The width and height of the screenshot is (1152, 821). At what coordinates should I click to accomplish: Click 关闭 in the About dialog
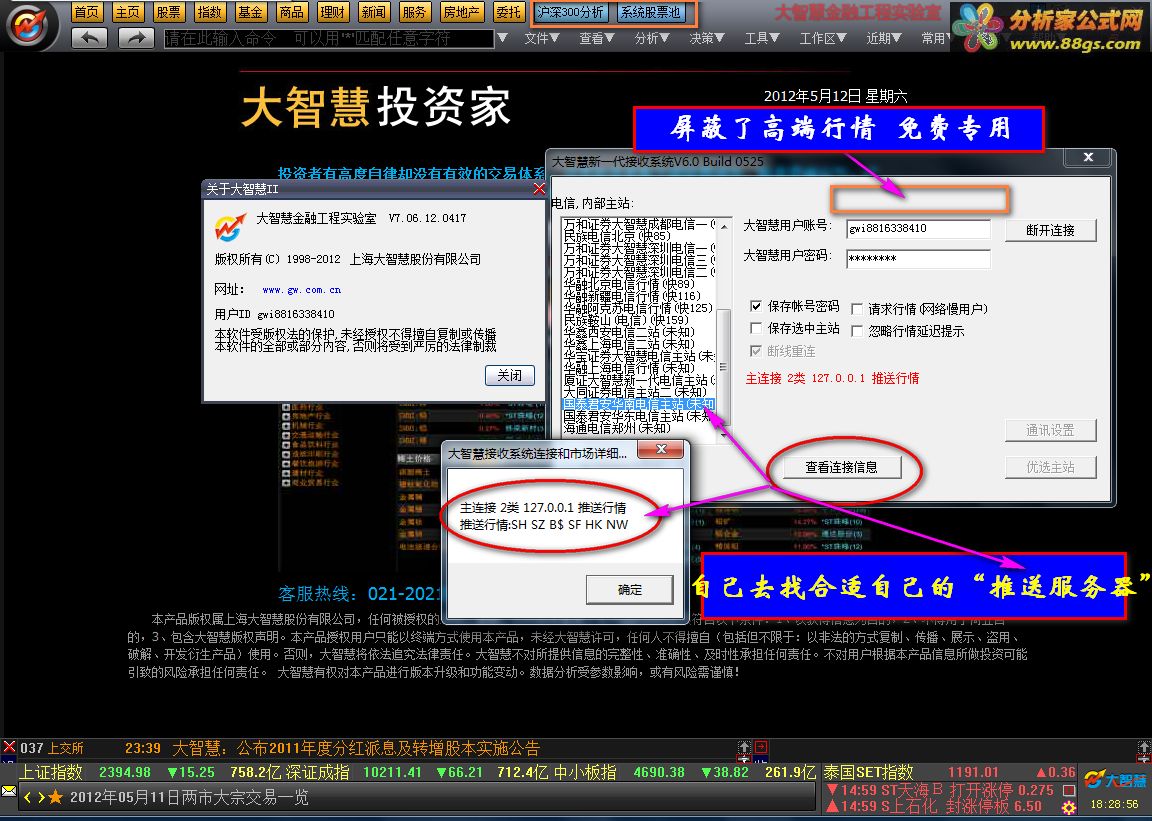coord(509,375)
